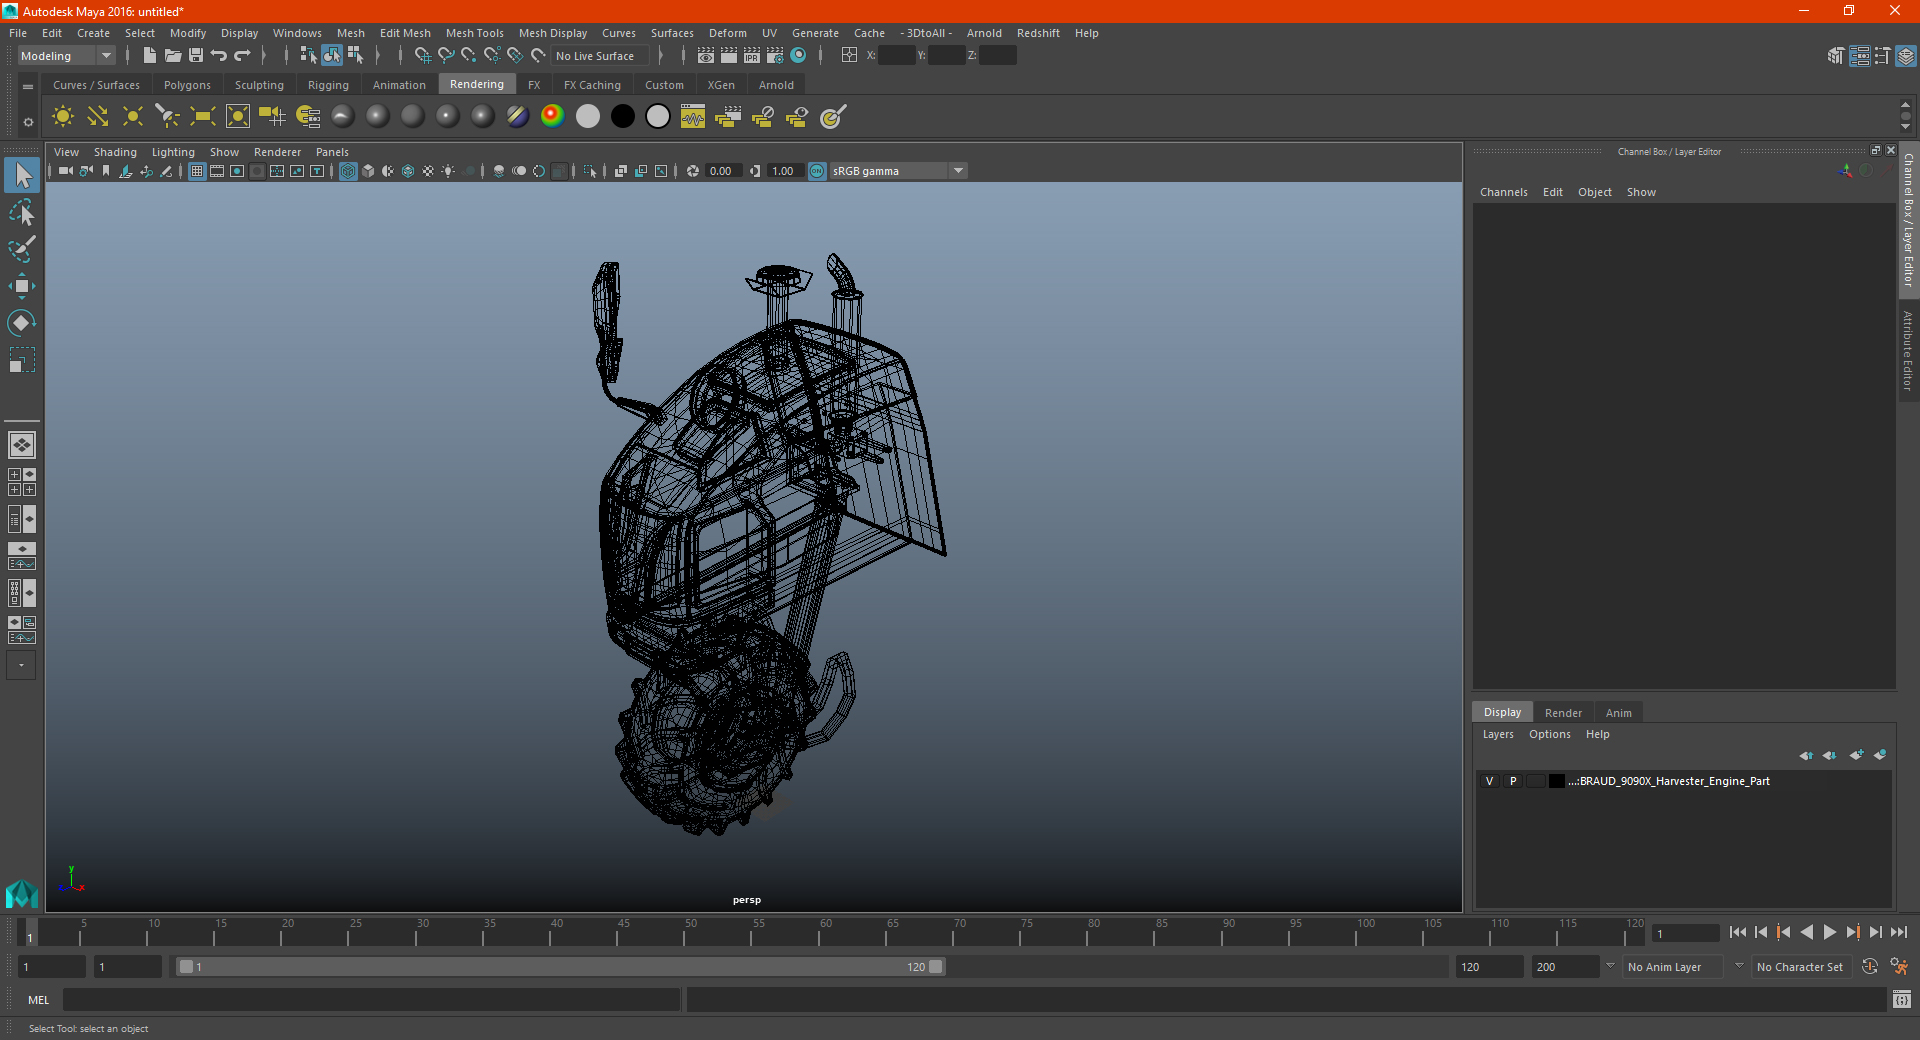Select the camera icon in panel toolbar
Viewport: 1920px width, 1040px height.
coord(66,171)
